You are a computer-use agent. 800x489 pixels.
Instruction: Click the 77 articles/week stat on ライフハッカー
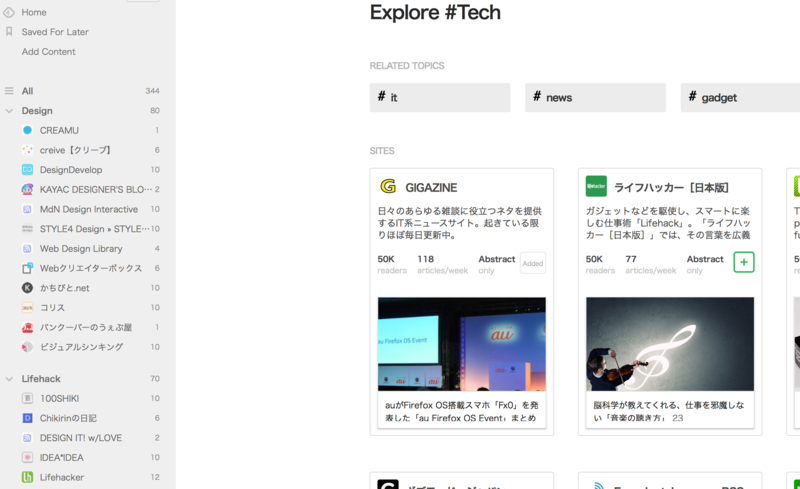pyautogui.click(x=651, y=264)
